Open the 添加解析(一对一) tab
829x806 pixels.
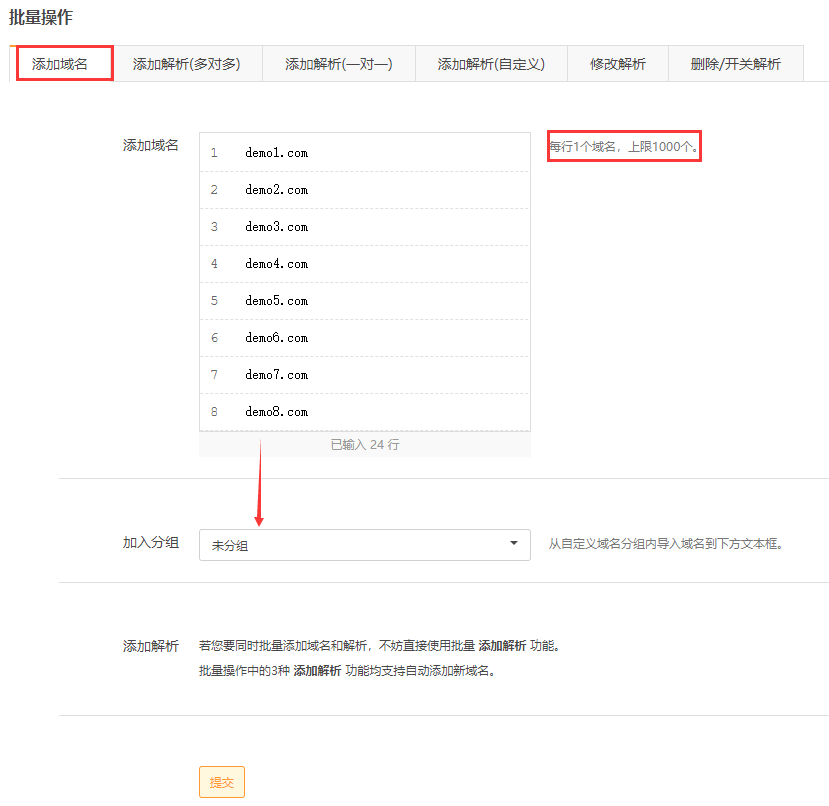tap(338, 64)
